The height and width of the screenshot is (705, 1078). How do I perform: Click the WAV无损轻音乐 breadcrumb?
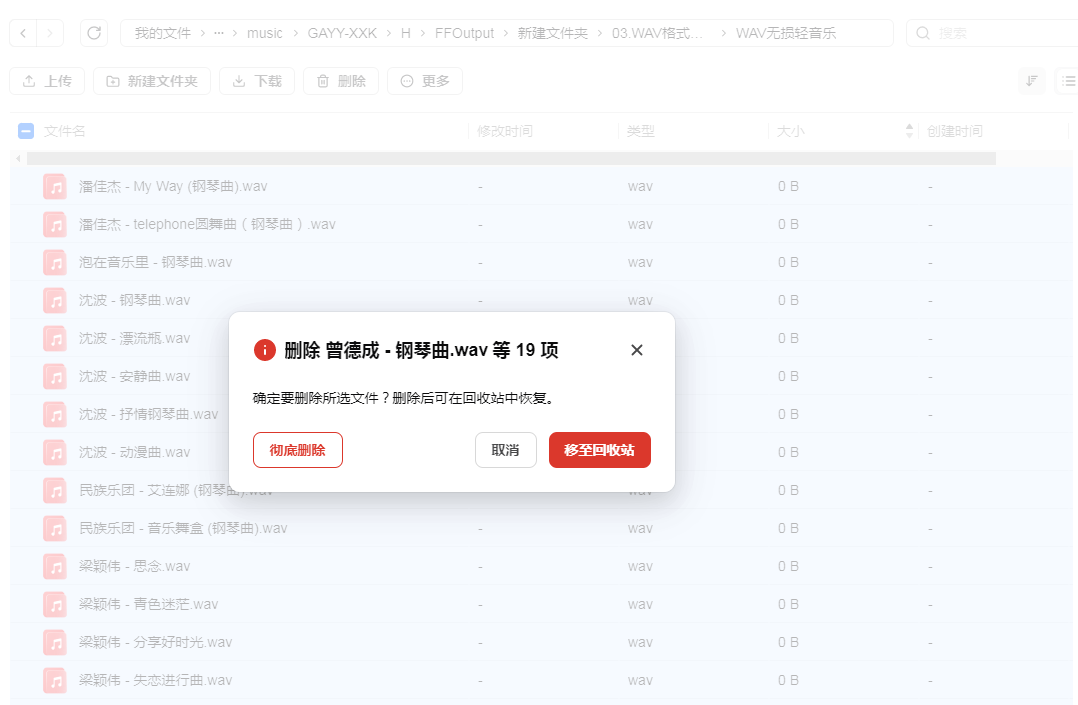786,33
